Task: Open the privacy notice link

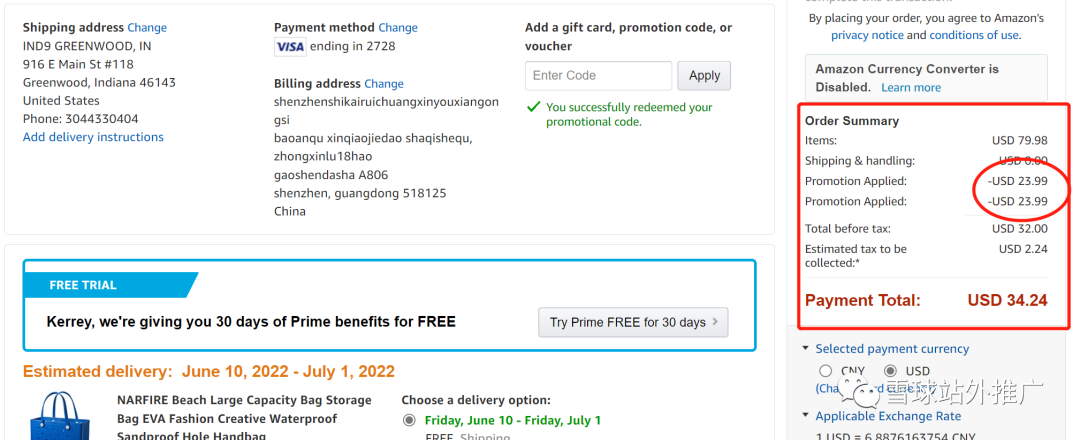Action: [867, 35]
